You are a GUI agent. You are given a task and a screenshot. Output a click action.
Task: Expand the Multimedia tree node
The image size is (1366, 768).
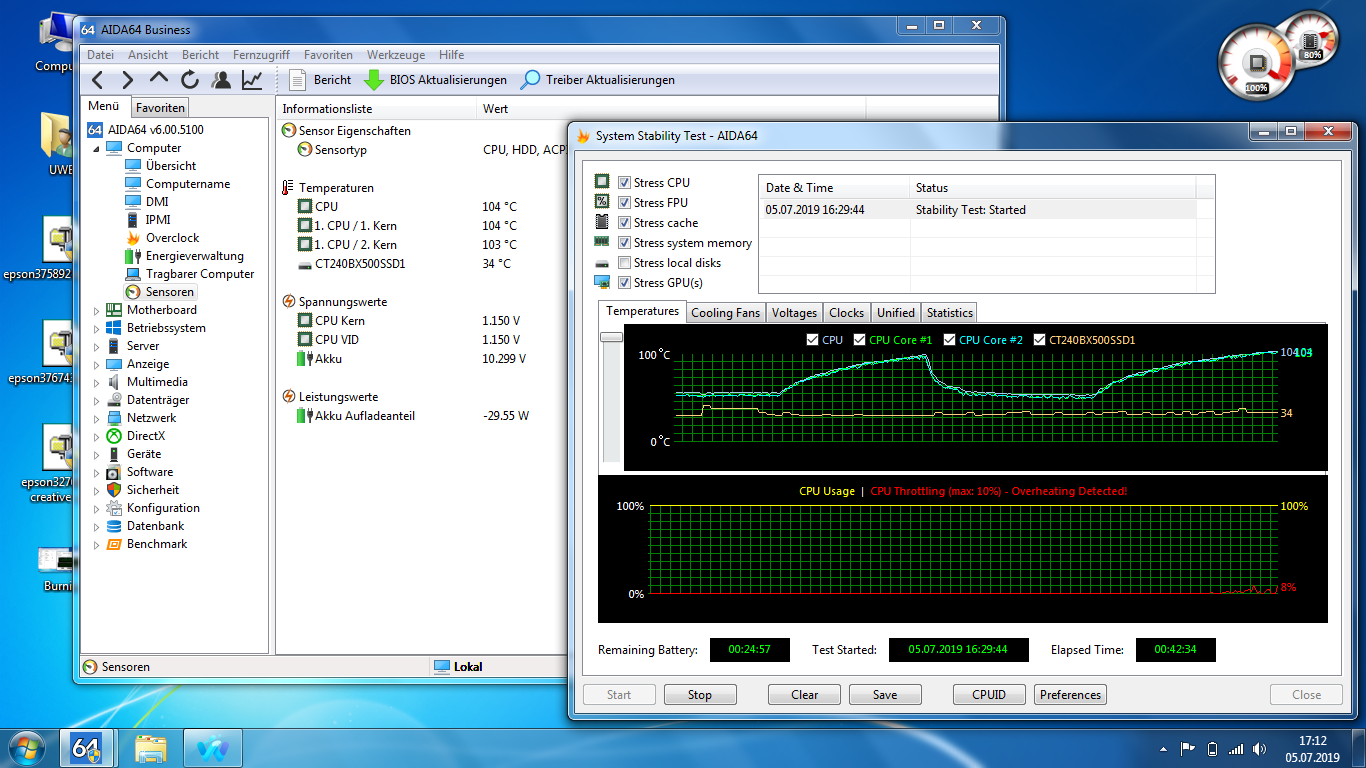[x=97, y=382]
